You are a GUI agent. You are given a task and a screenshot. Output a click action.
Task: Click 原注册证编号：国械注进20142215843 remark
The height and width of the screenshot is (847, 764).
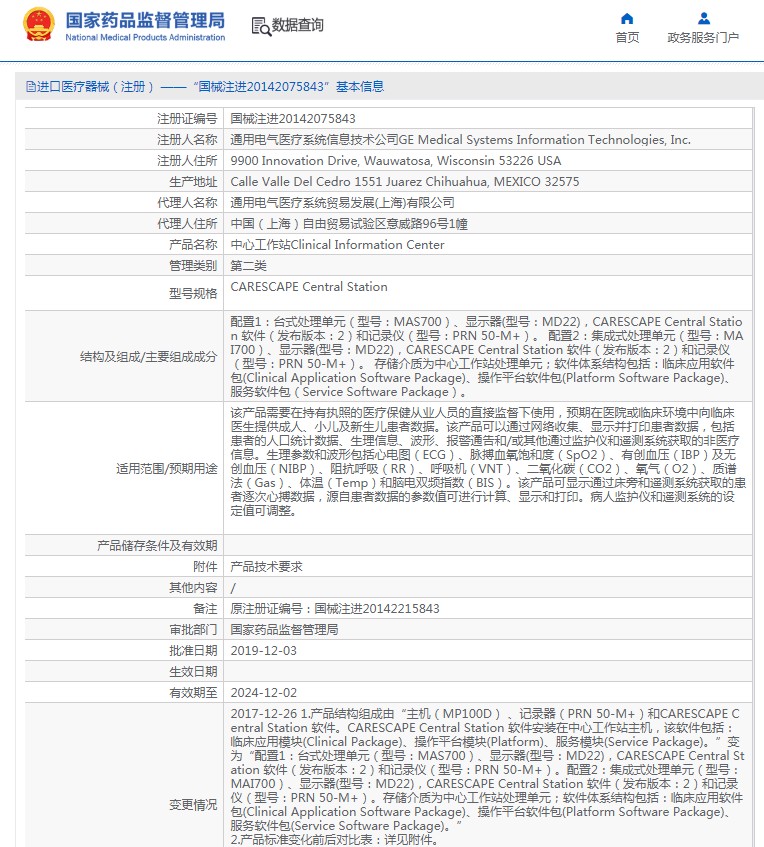(x=334, y=609)
